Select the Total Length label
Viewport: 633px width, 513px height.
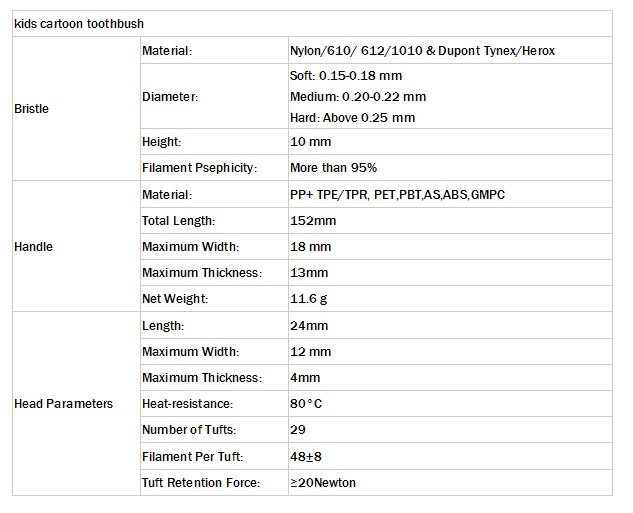click(178, 220)
